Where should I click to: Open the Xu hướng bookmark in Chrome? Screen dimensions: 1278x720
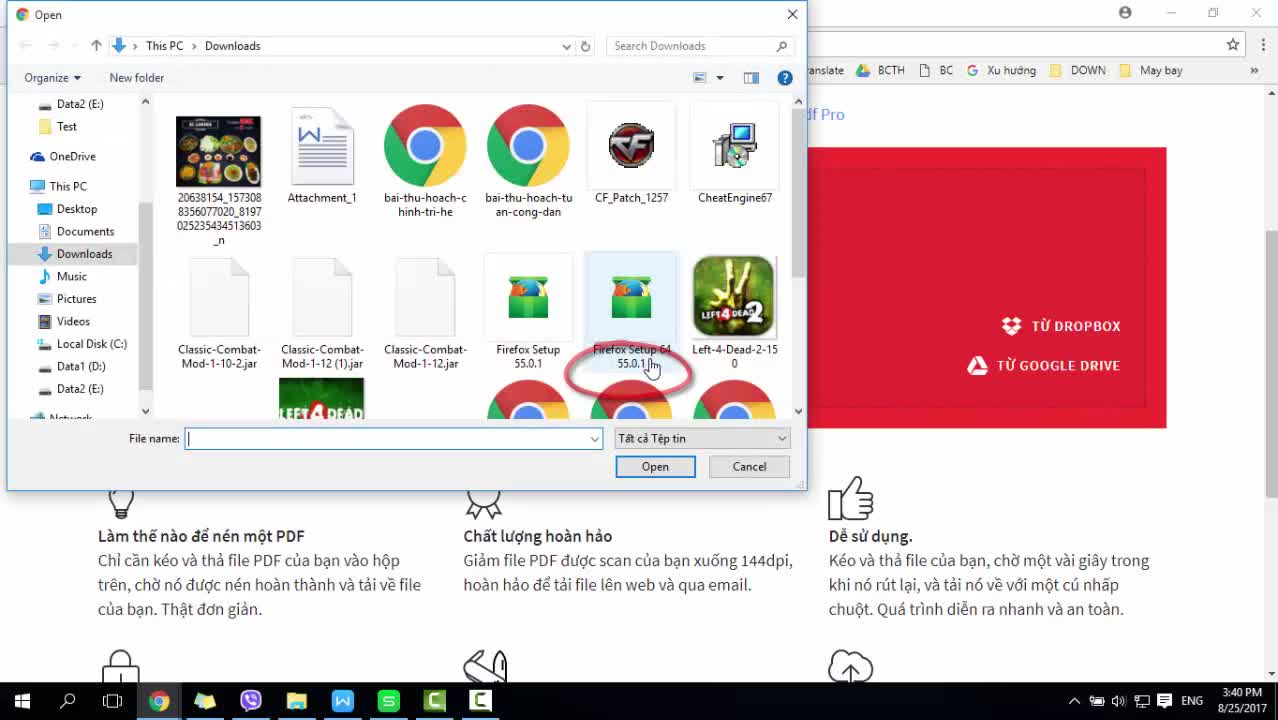click(1000, 71)
